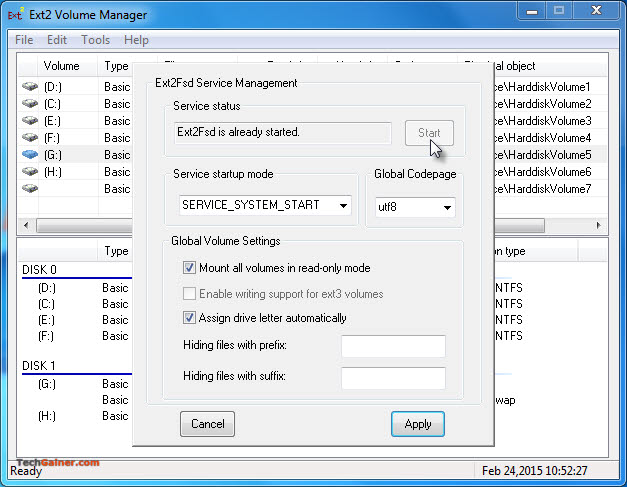Toggle Mount all volumes in read-only mode

[x=189, y=267]
